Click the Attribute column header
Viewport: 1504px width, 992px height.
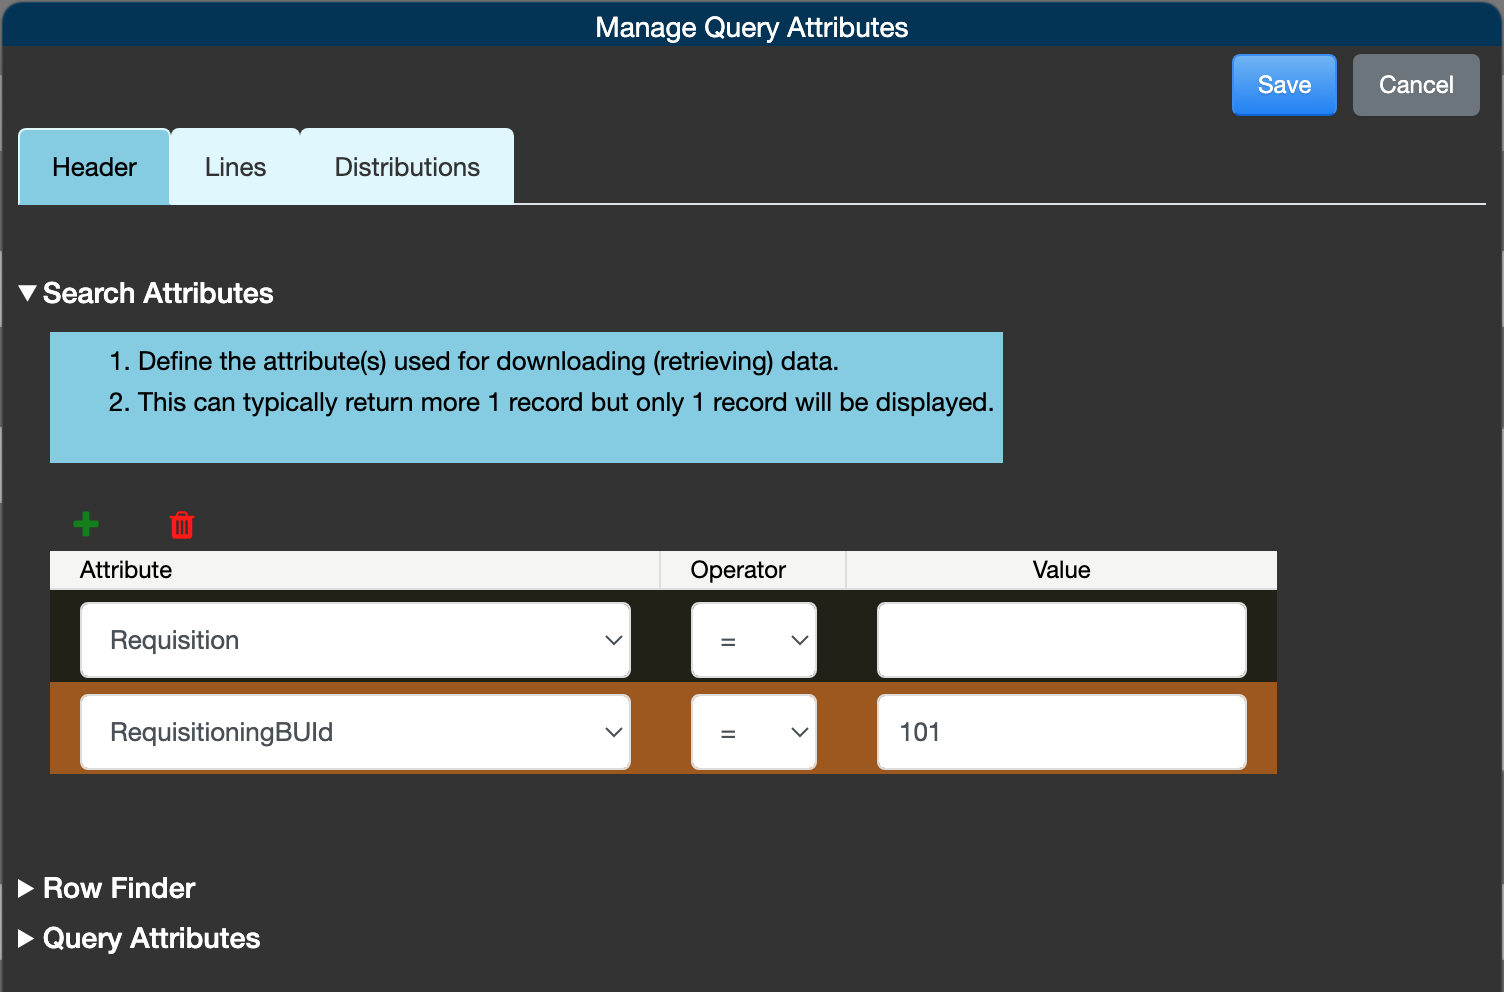click(126, 569)
